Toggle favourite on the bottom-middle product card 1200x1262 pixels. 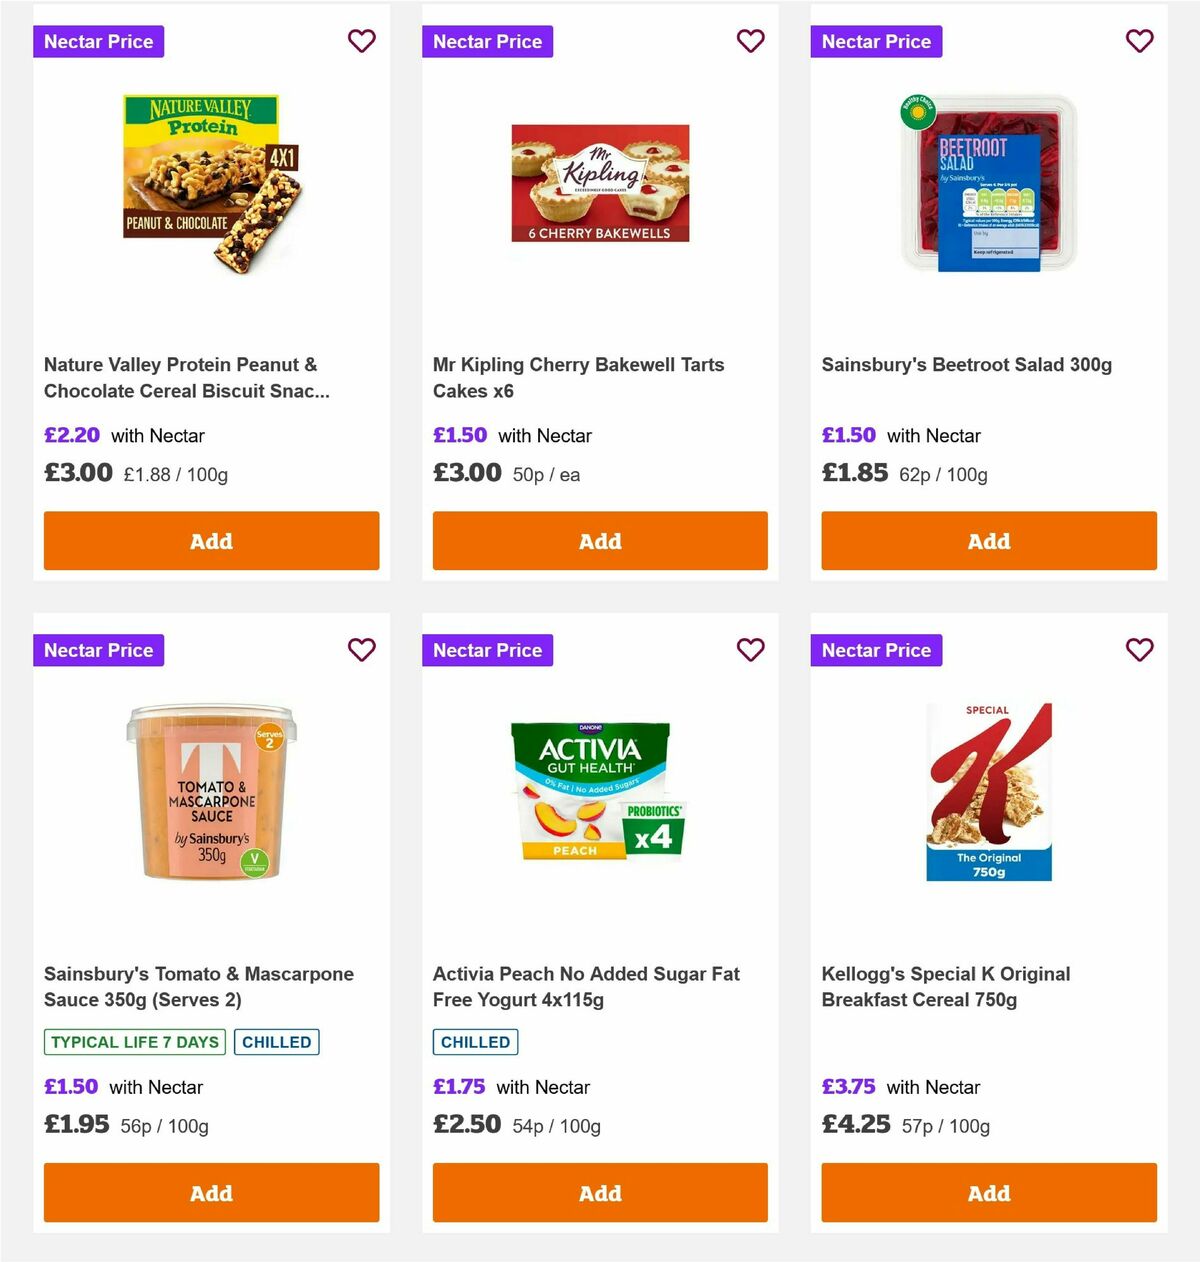pos(750,650)
